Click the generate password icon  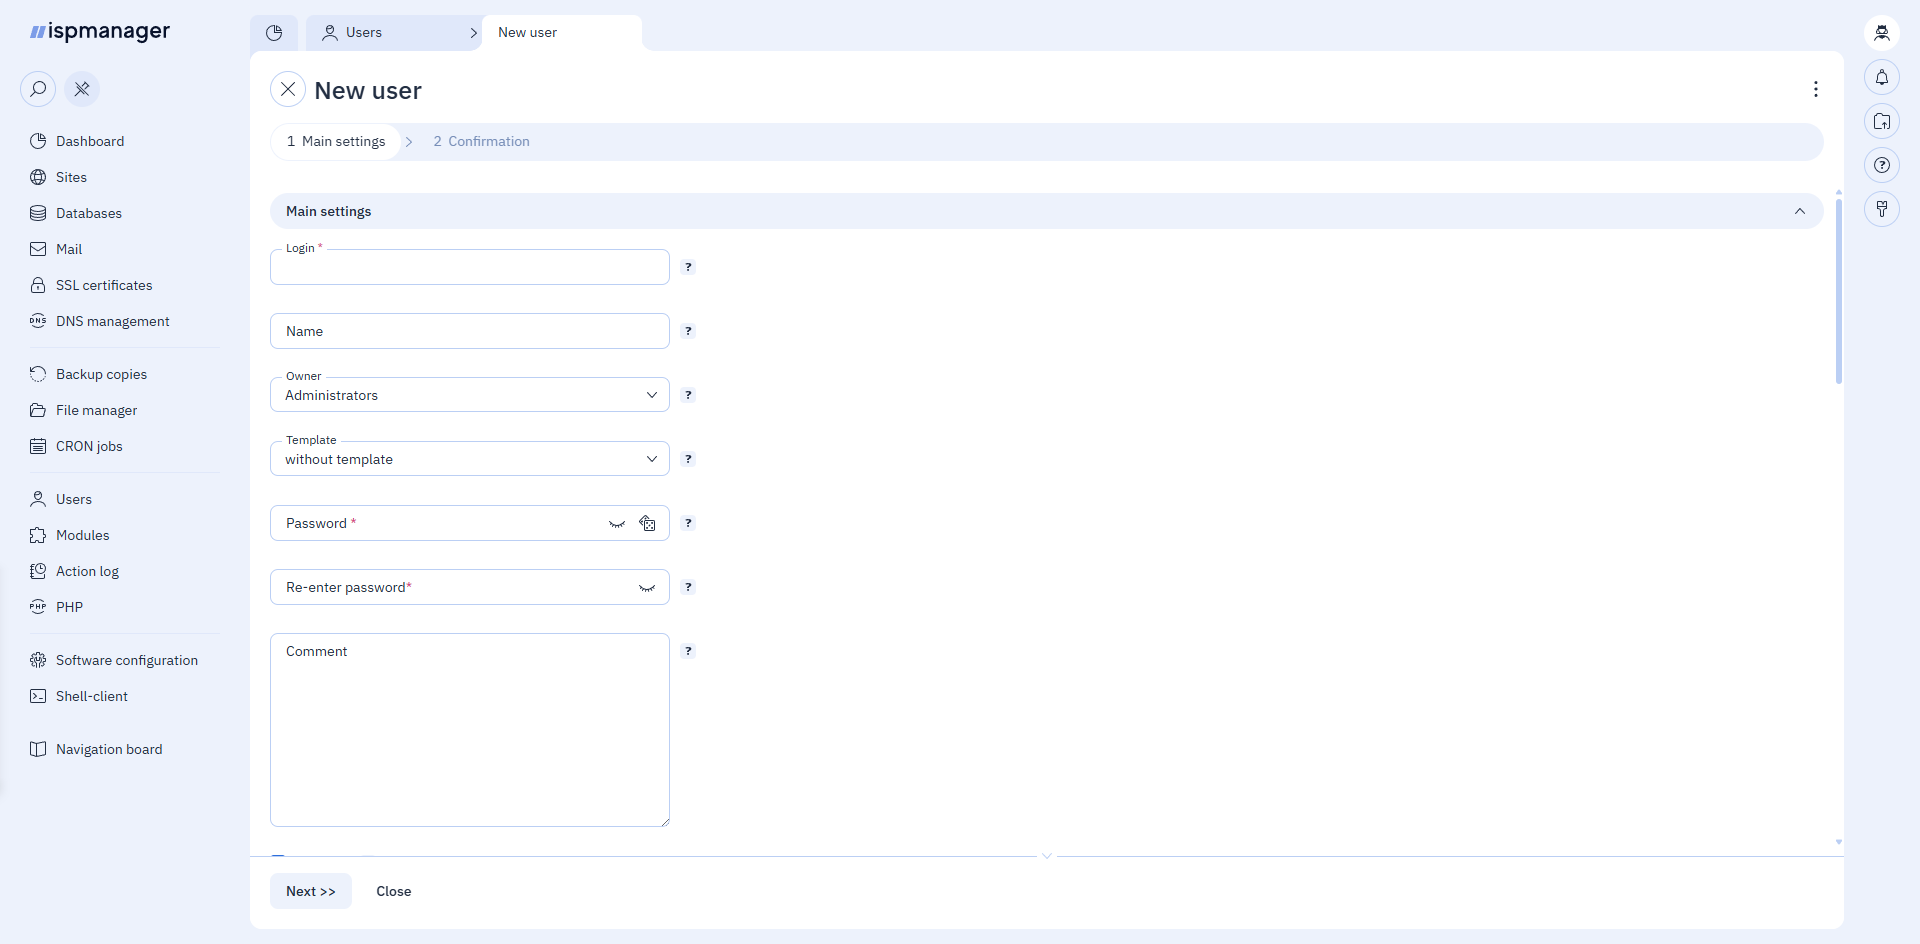click(648, 523)
